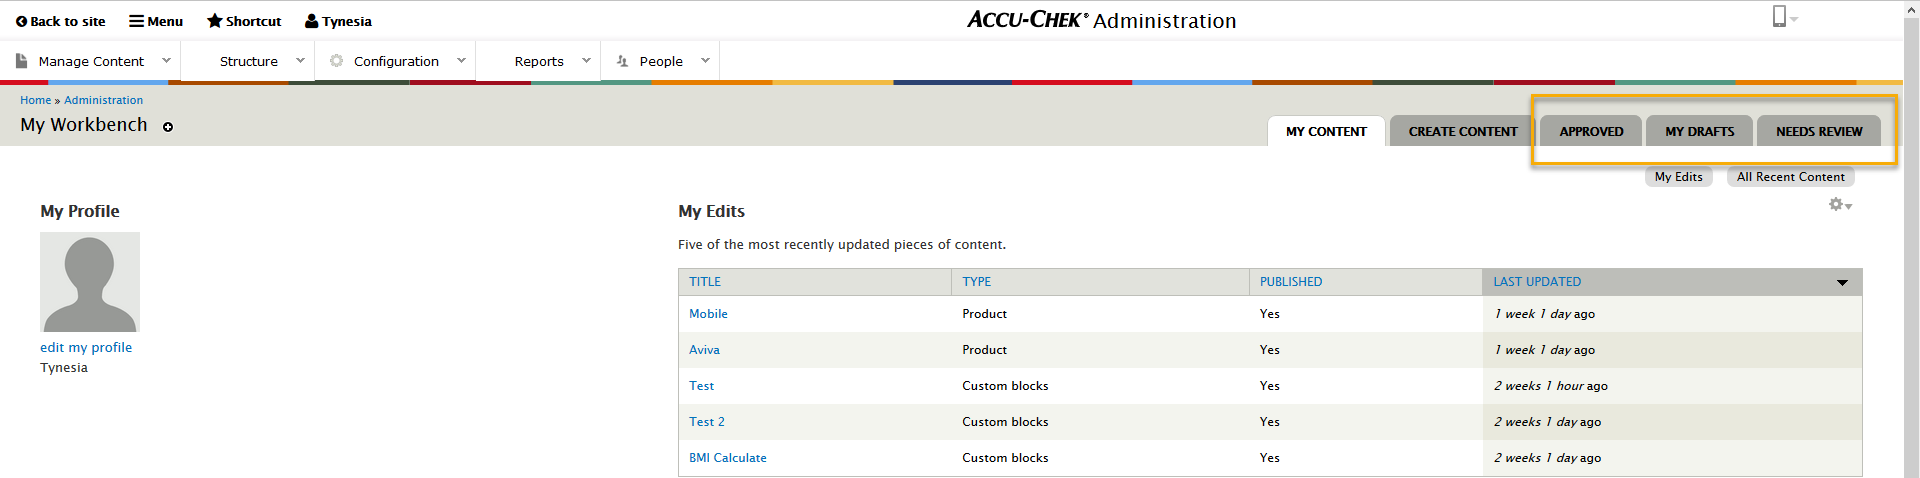Expand the Configuration dropdown arrow

(x=461, y=61)
